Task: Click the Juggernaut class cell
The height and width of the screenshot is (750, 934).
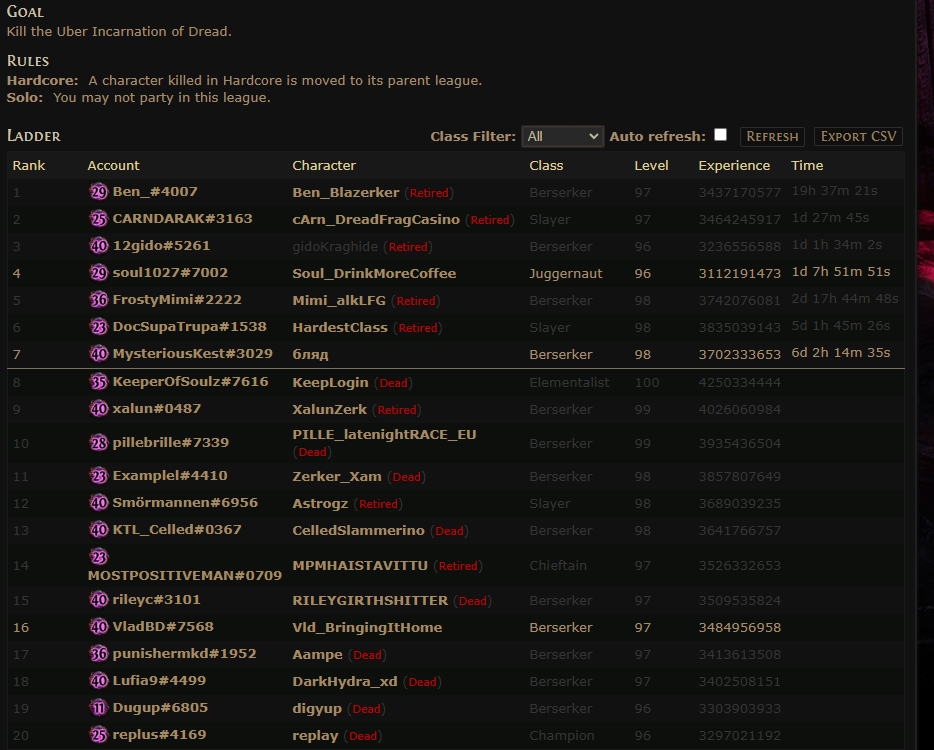Action: tap(565, 273)
